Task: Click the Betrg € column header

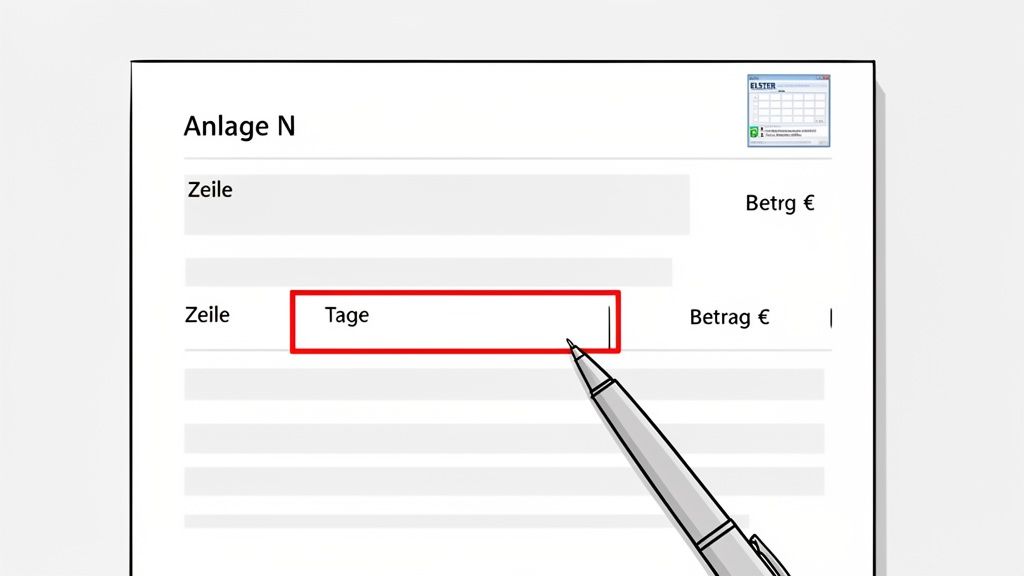Action: 780,203
